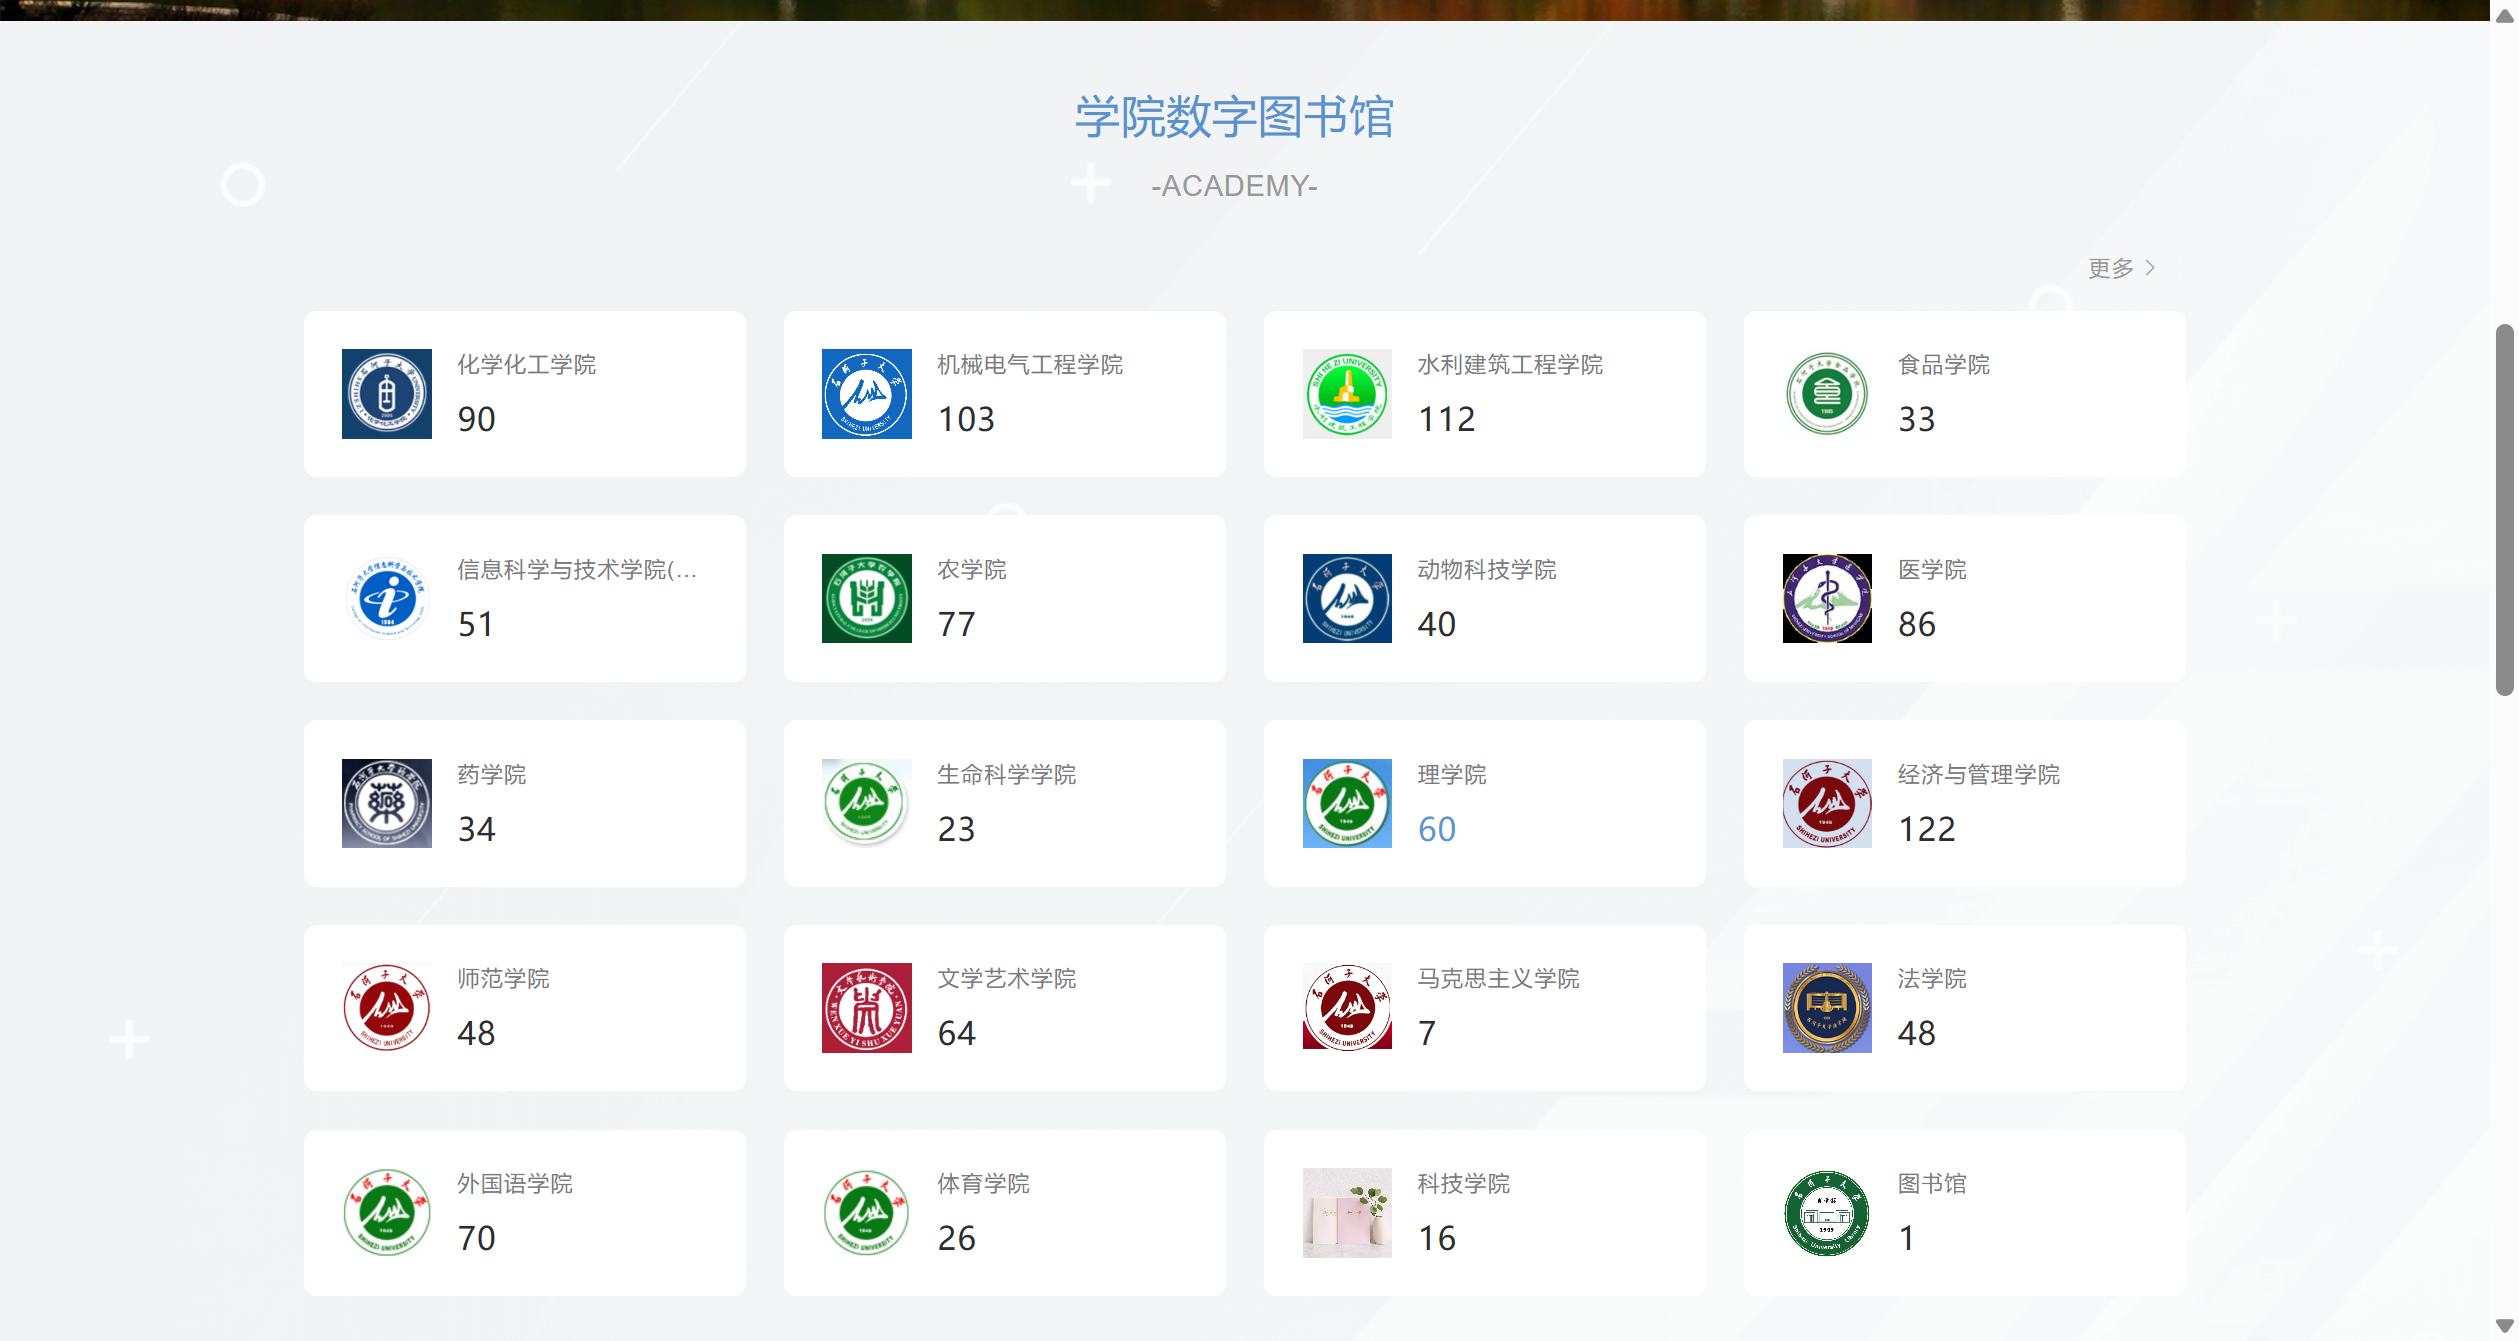Click the 法学院 gold emblem
This screenshot has height=1341, width=2519.
pos(1826,1008)
